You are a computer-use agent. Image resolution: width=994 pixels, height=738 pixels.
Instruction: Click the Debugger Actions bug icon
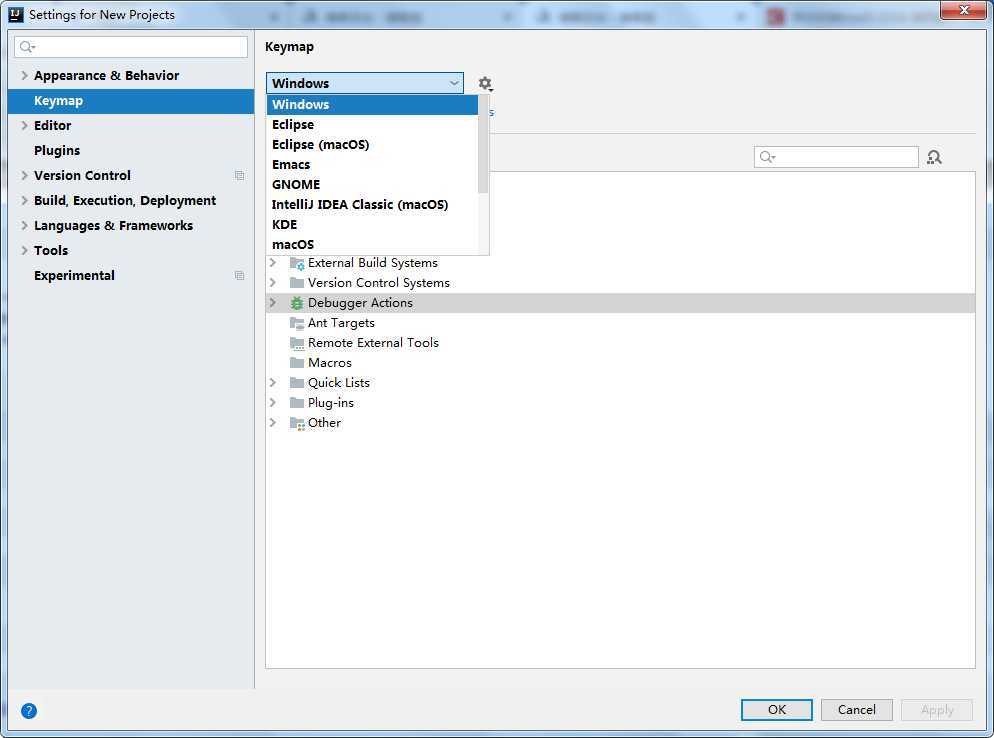click(x=297, y=303)
